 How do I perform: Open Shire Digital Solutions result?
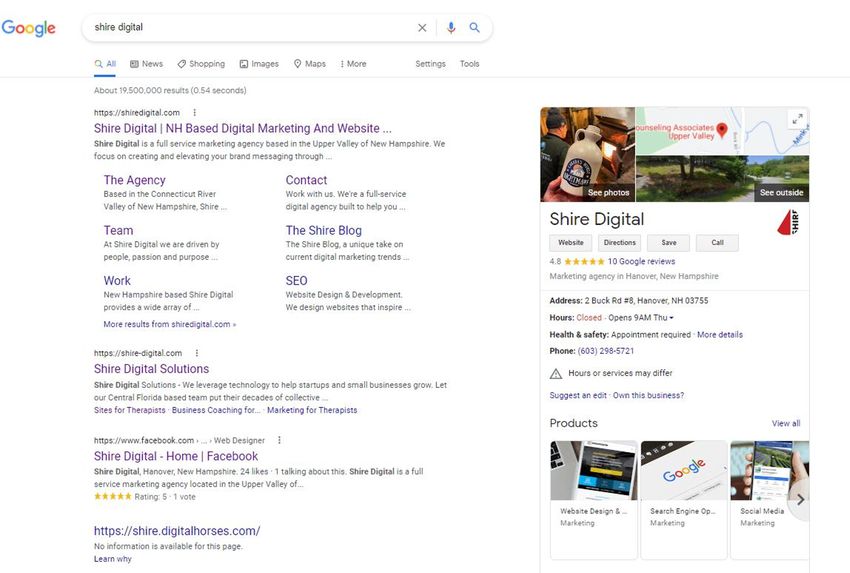(151, 369)
